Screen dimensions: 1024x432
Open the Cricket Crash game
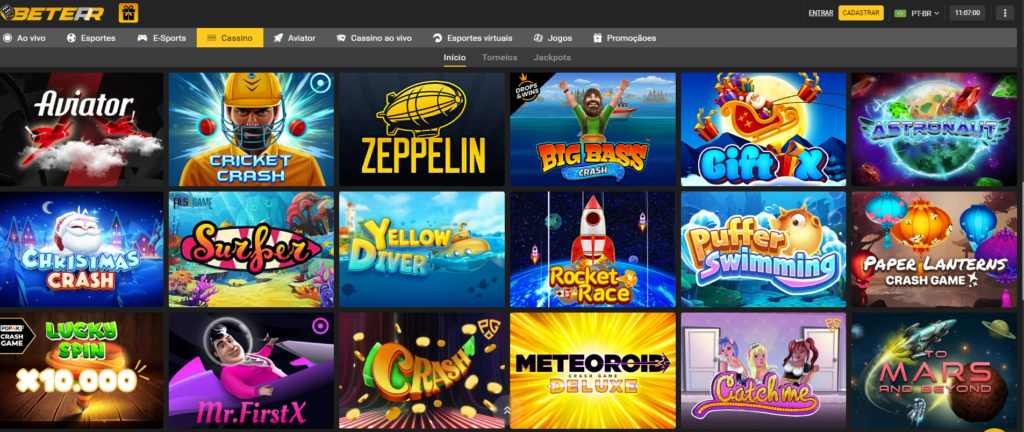[x=251, y=129]
